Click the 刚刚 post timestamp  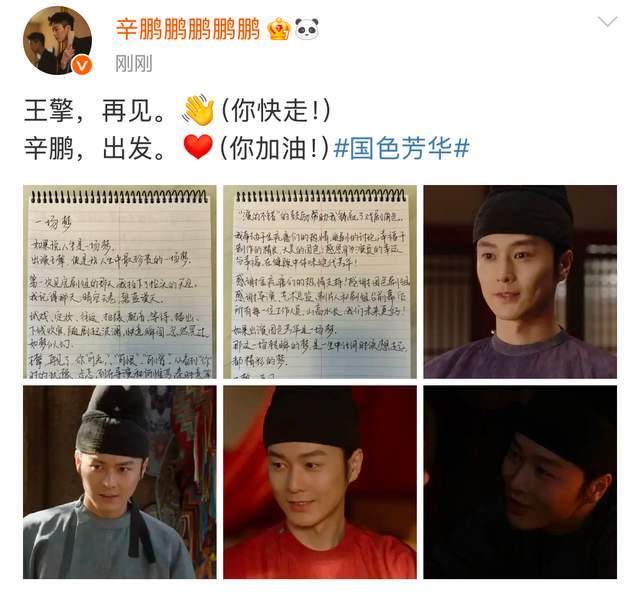click(x=133, y=64)
